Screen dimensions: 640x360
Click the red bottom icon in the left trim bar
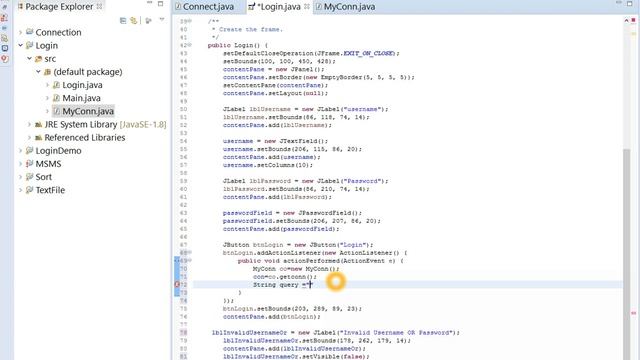[4, 59]
